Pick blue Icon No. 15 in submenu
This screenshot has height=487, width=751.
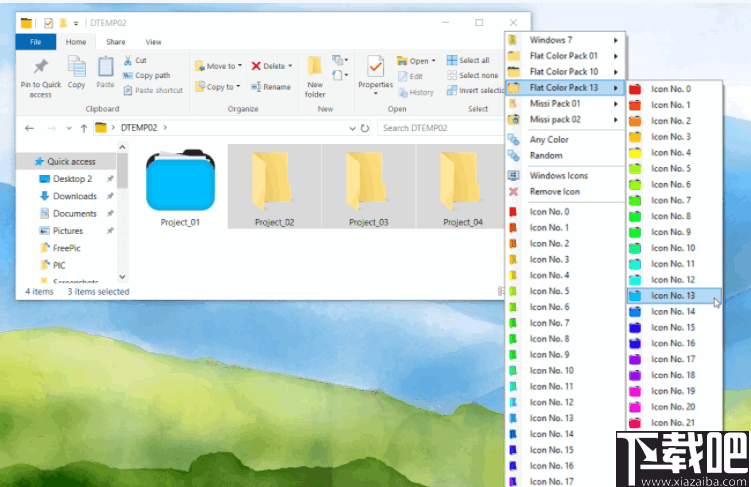tap(674, 327)
